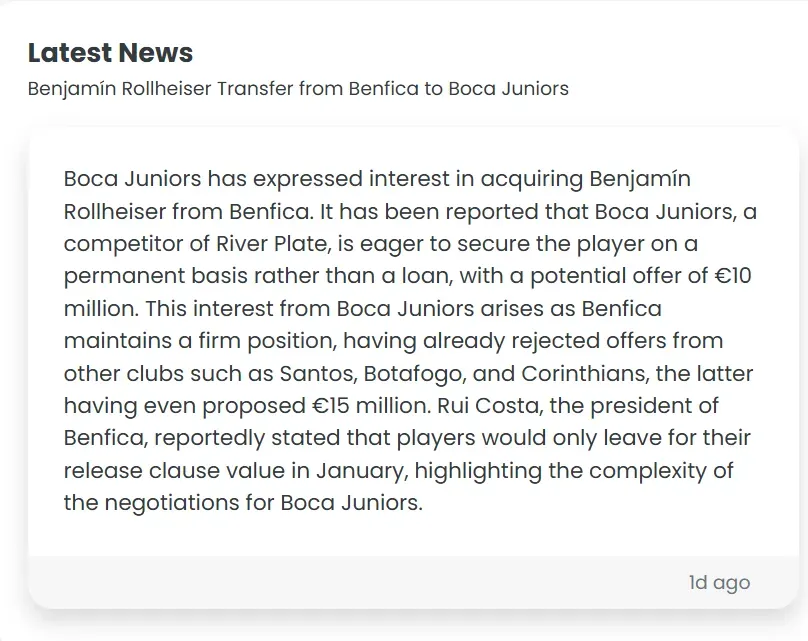Select the "€10" offer amount in the article
This screenshot has width=808, height=641.
pos(733,276)
